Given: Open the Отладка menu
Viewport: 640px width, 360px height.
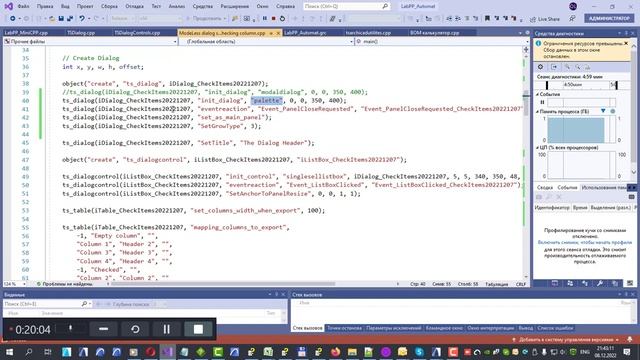Looking at the screenshot, I should [x=134, y=6].
